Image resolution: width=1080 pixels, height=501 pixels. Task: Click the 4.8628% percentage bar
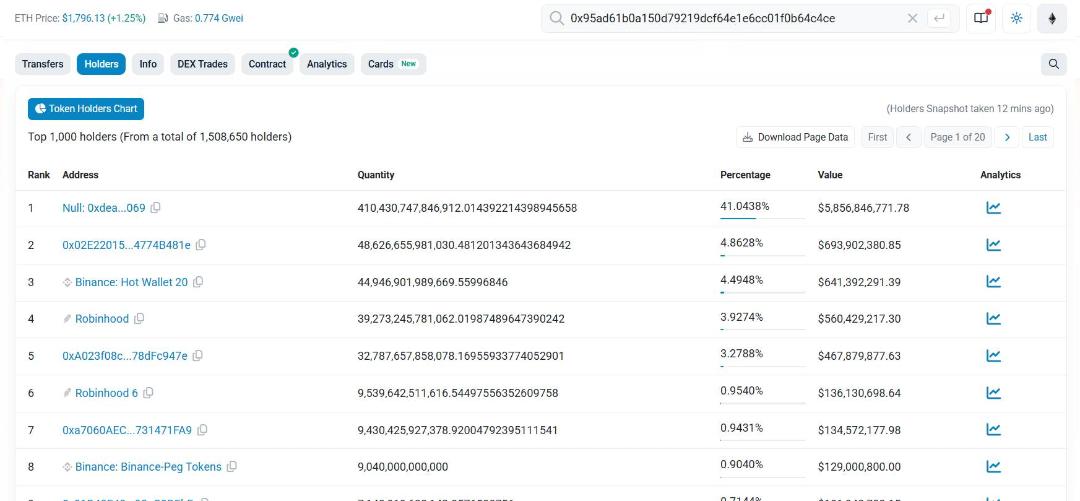(762, 256)
